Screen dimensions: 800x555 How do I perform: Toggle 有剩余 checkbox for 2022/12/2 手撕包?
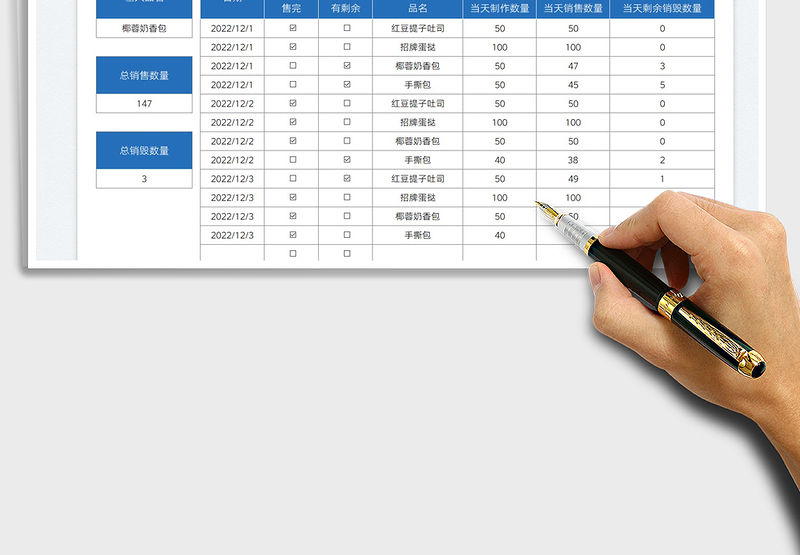[347, 160]
